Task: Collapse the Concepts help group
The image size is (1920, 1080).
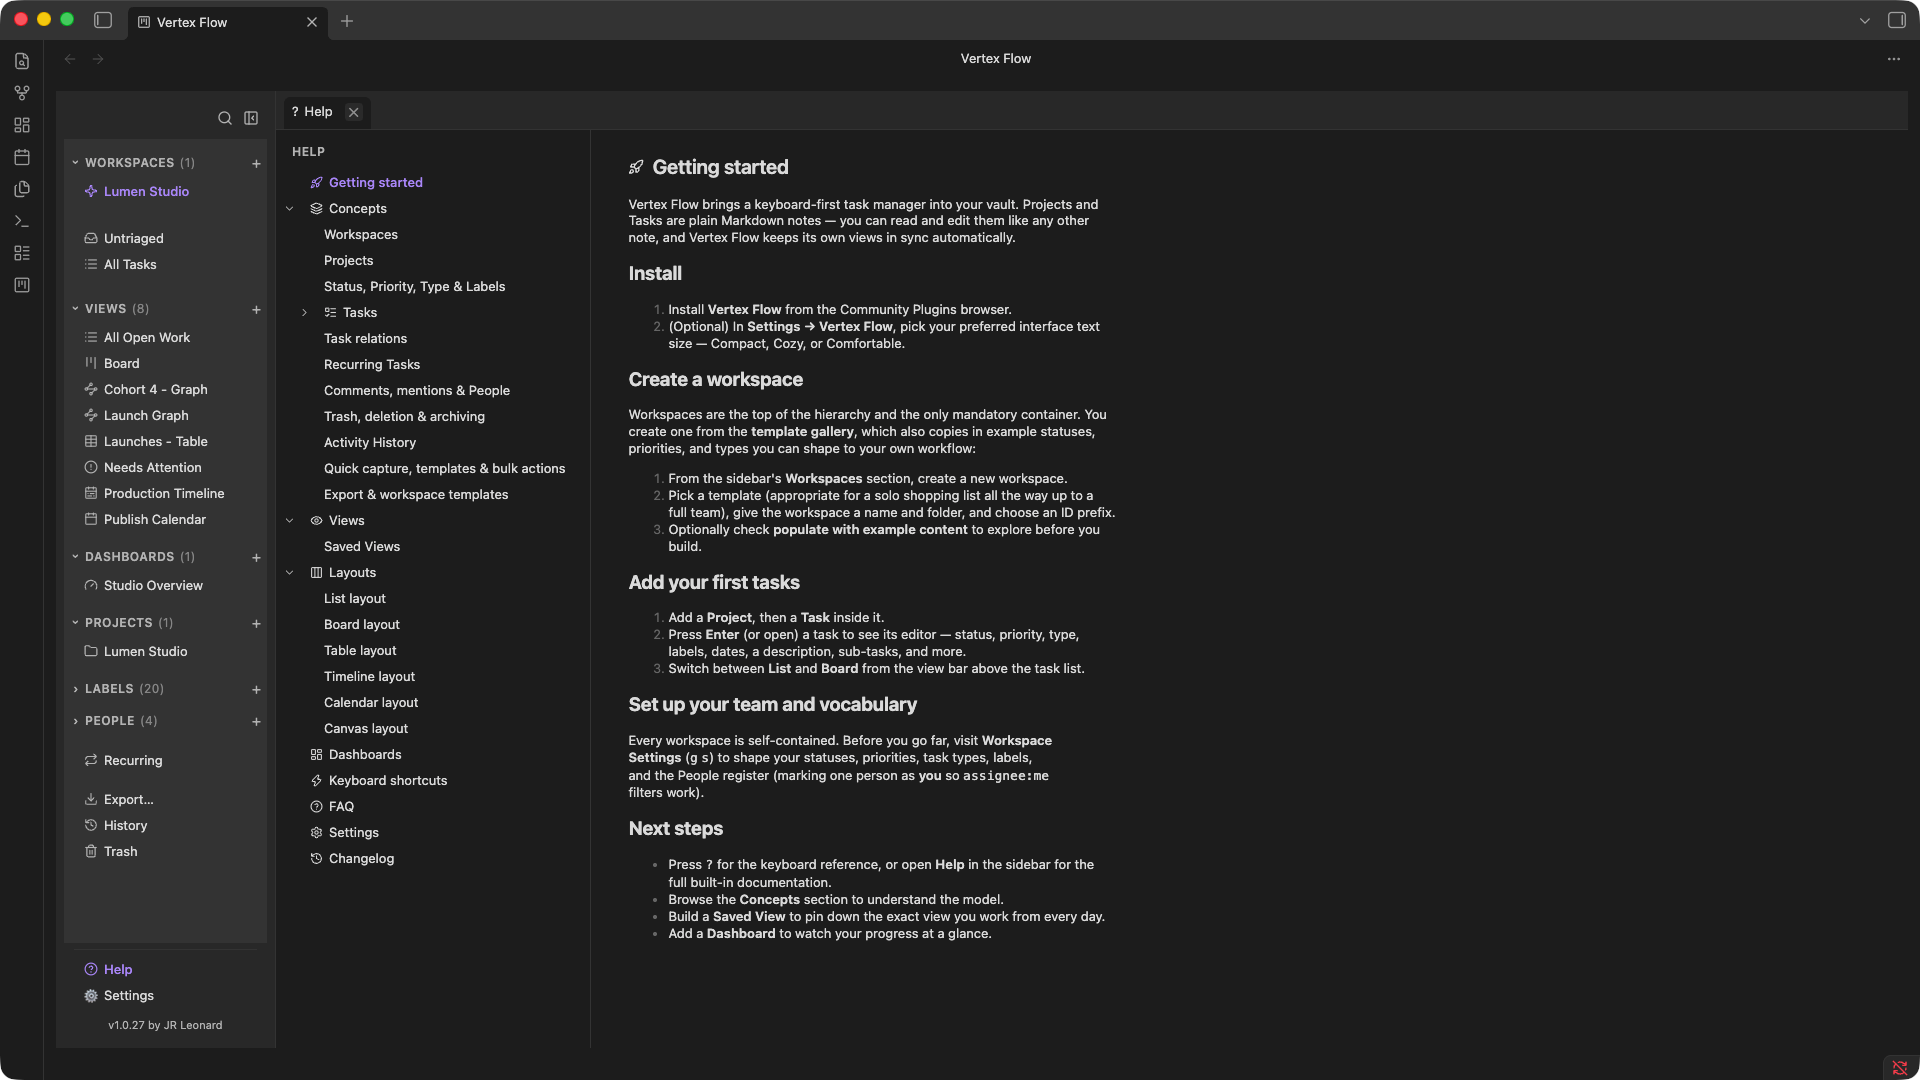Action: tap(290, 209)
